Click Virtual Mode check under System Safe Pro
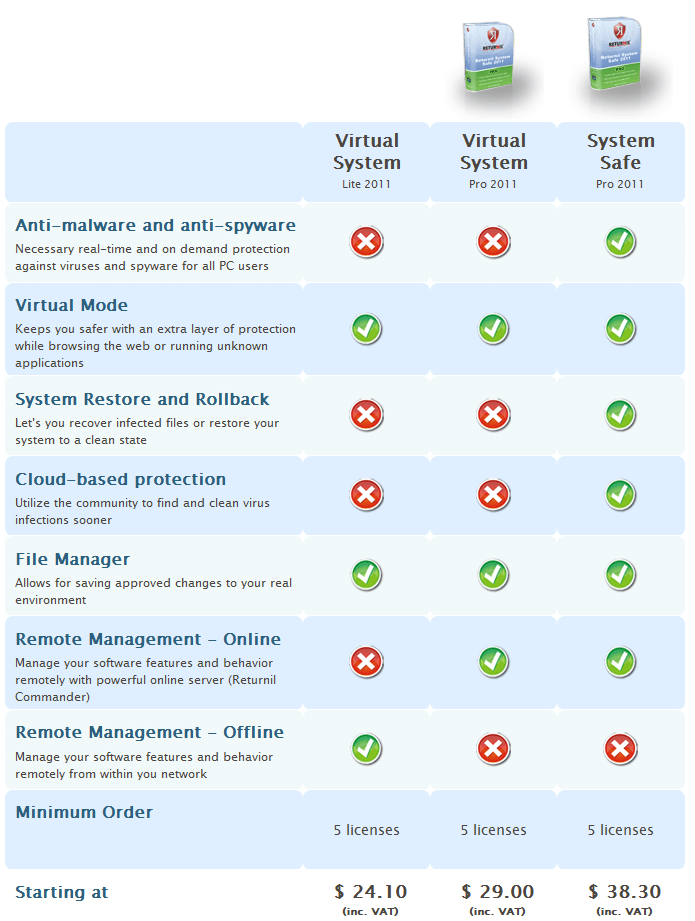 [x=620, y=329]
